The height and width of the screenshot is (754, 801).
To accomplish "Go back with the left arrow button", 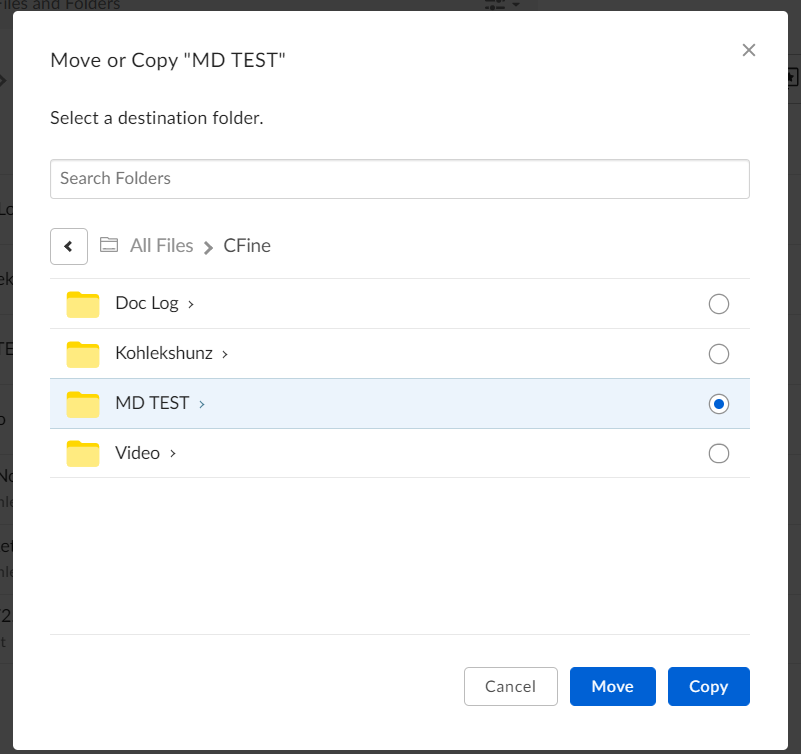I will [69, 246].
